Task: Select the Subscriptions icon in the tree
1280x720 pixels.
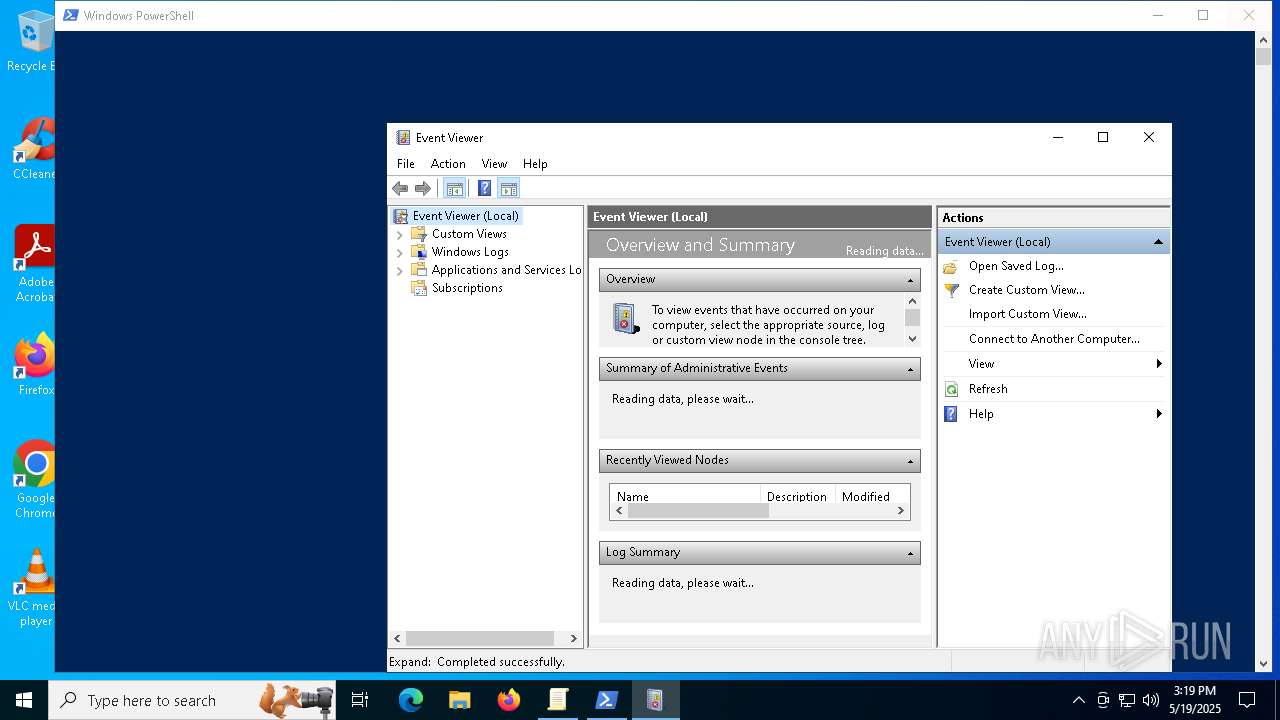Action: click(x=419, y=288)
